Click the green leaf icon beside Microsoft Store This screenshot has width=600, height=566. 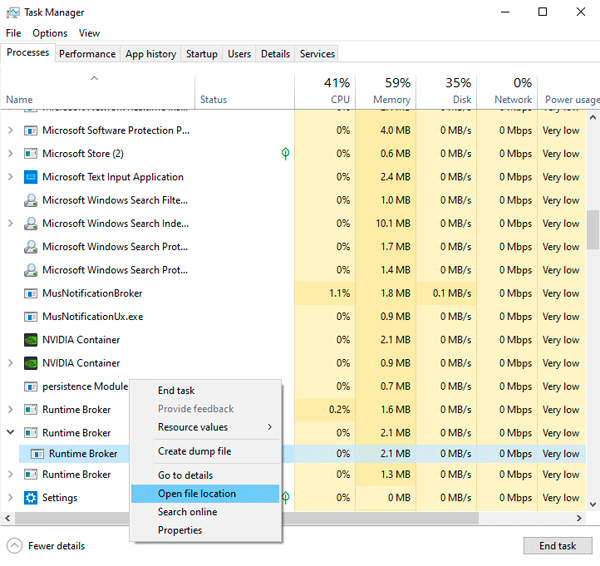click(286, 154)
